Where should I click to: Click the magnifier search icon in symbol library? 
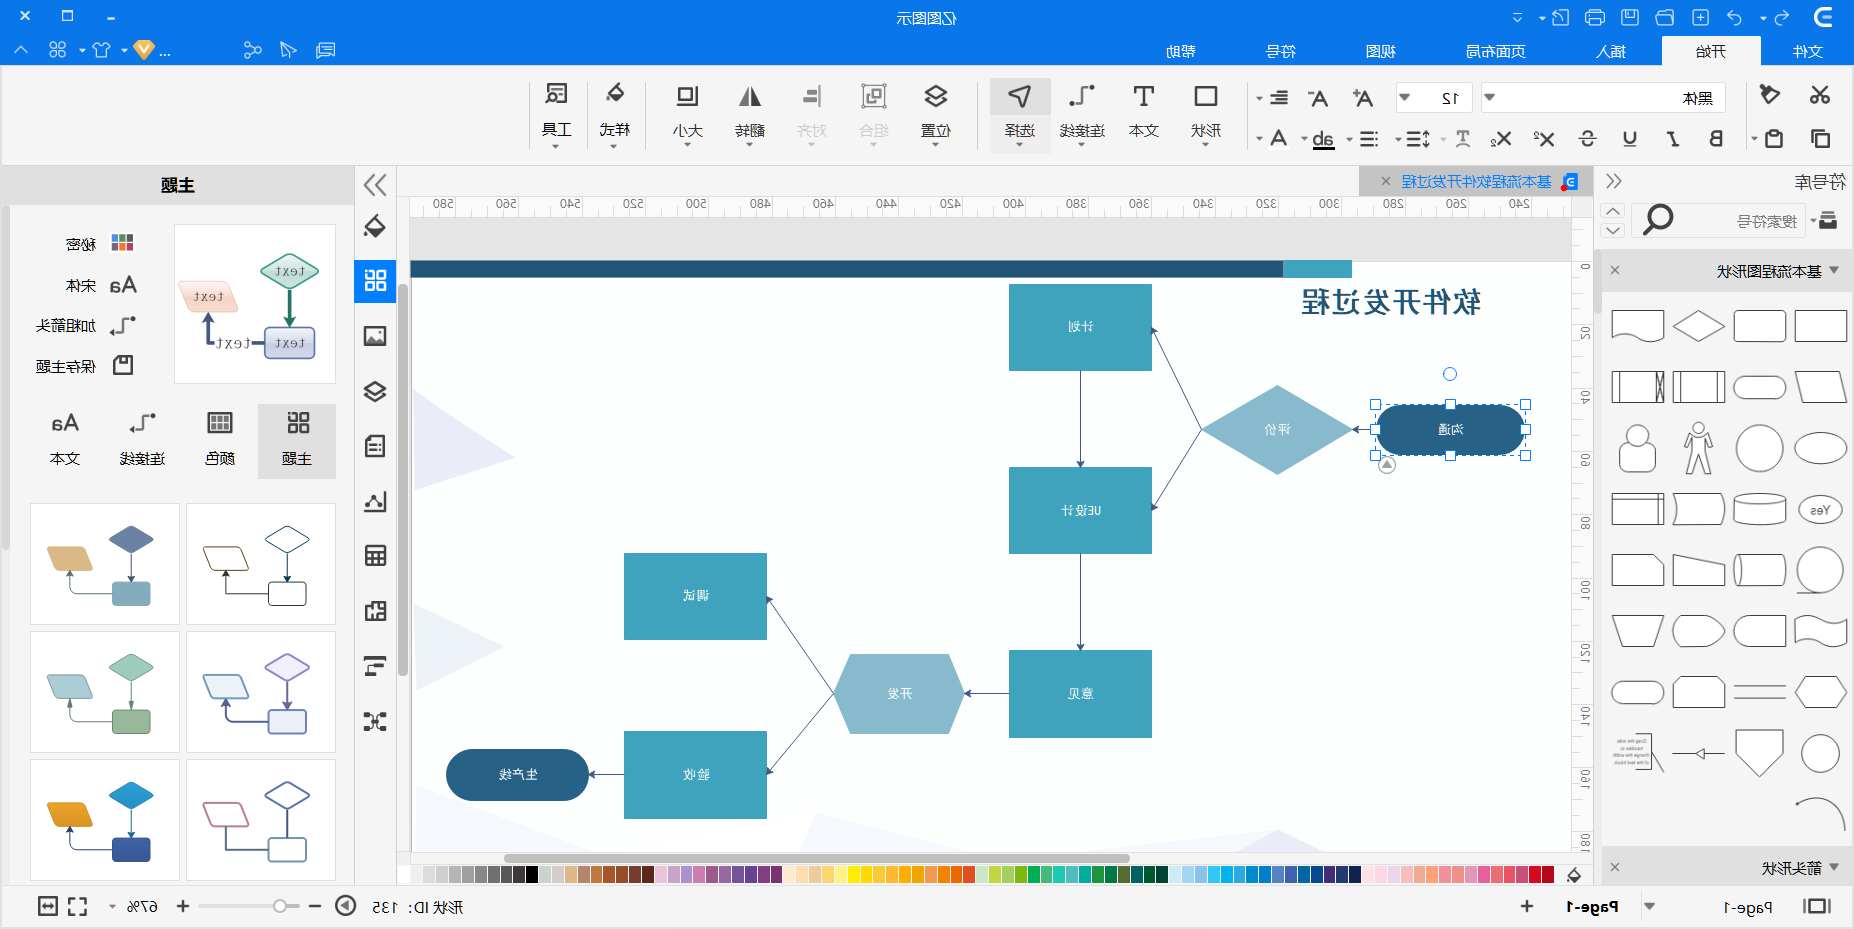[x=1657, y=219]
